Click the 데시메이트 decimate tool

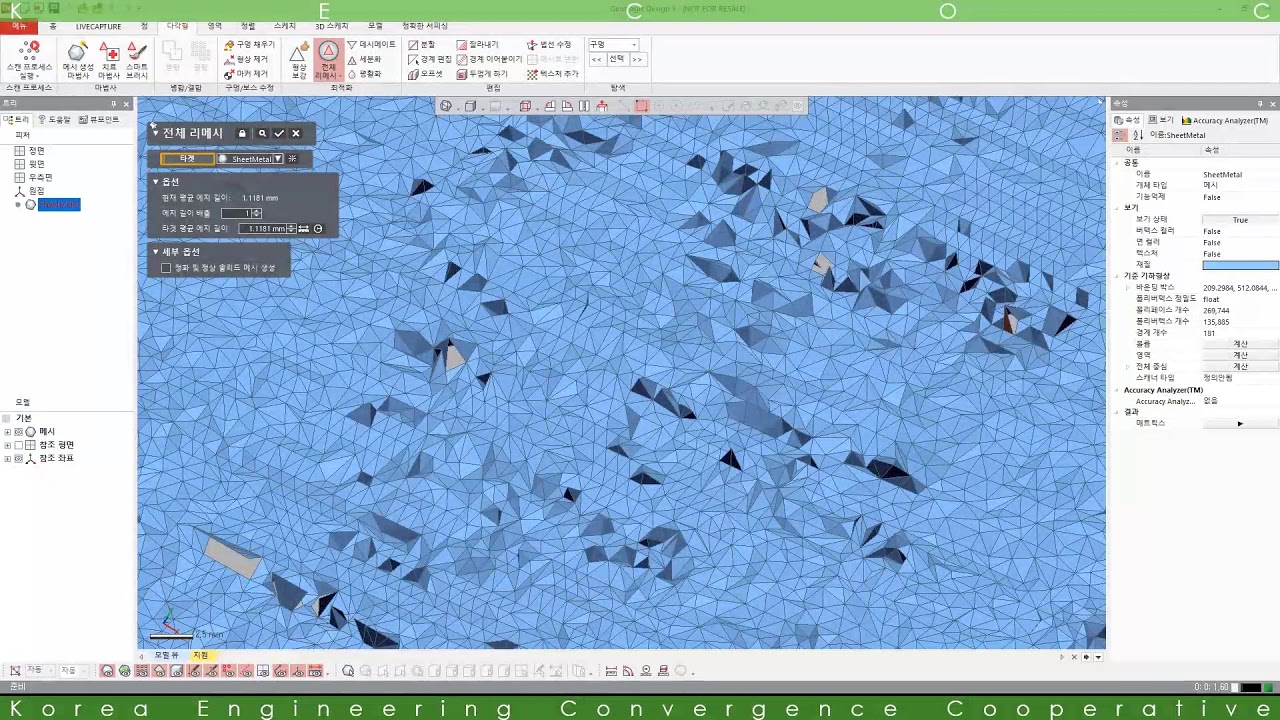pos(371,45)
